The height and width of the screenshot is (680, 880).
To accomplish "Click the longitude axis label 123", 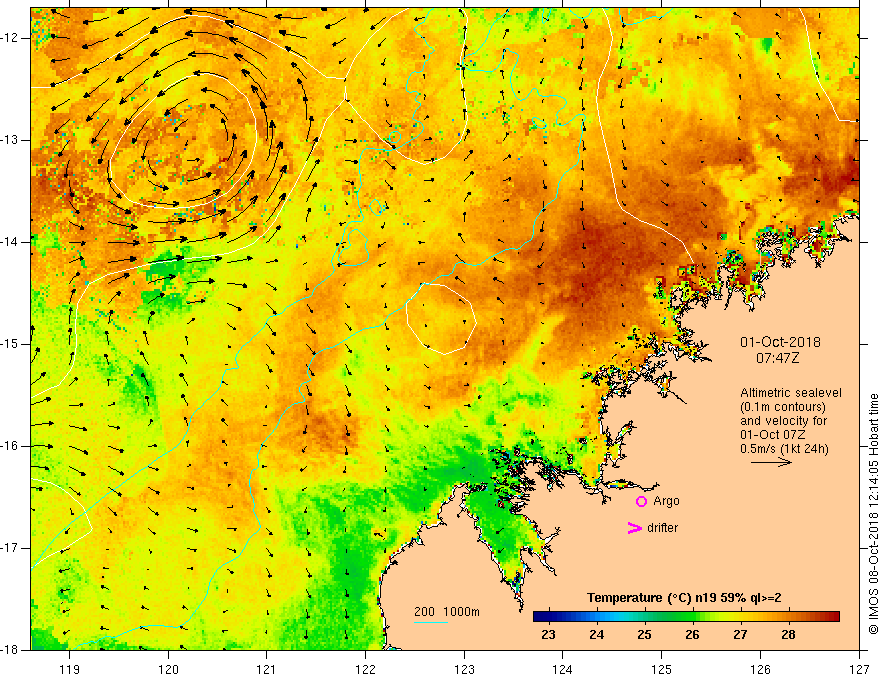I will (x=464, y=669).
